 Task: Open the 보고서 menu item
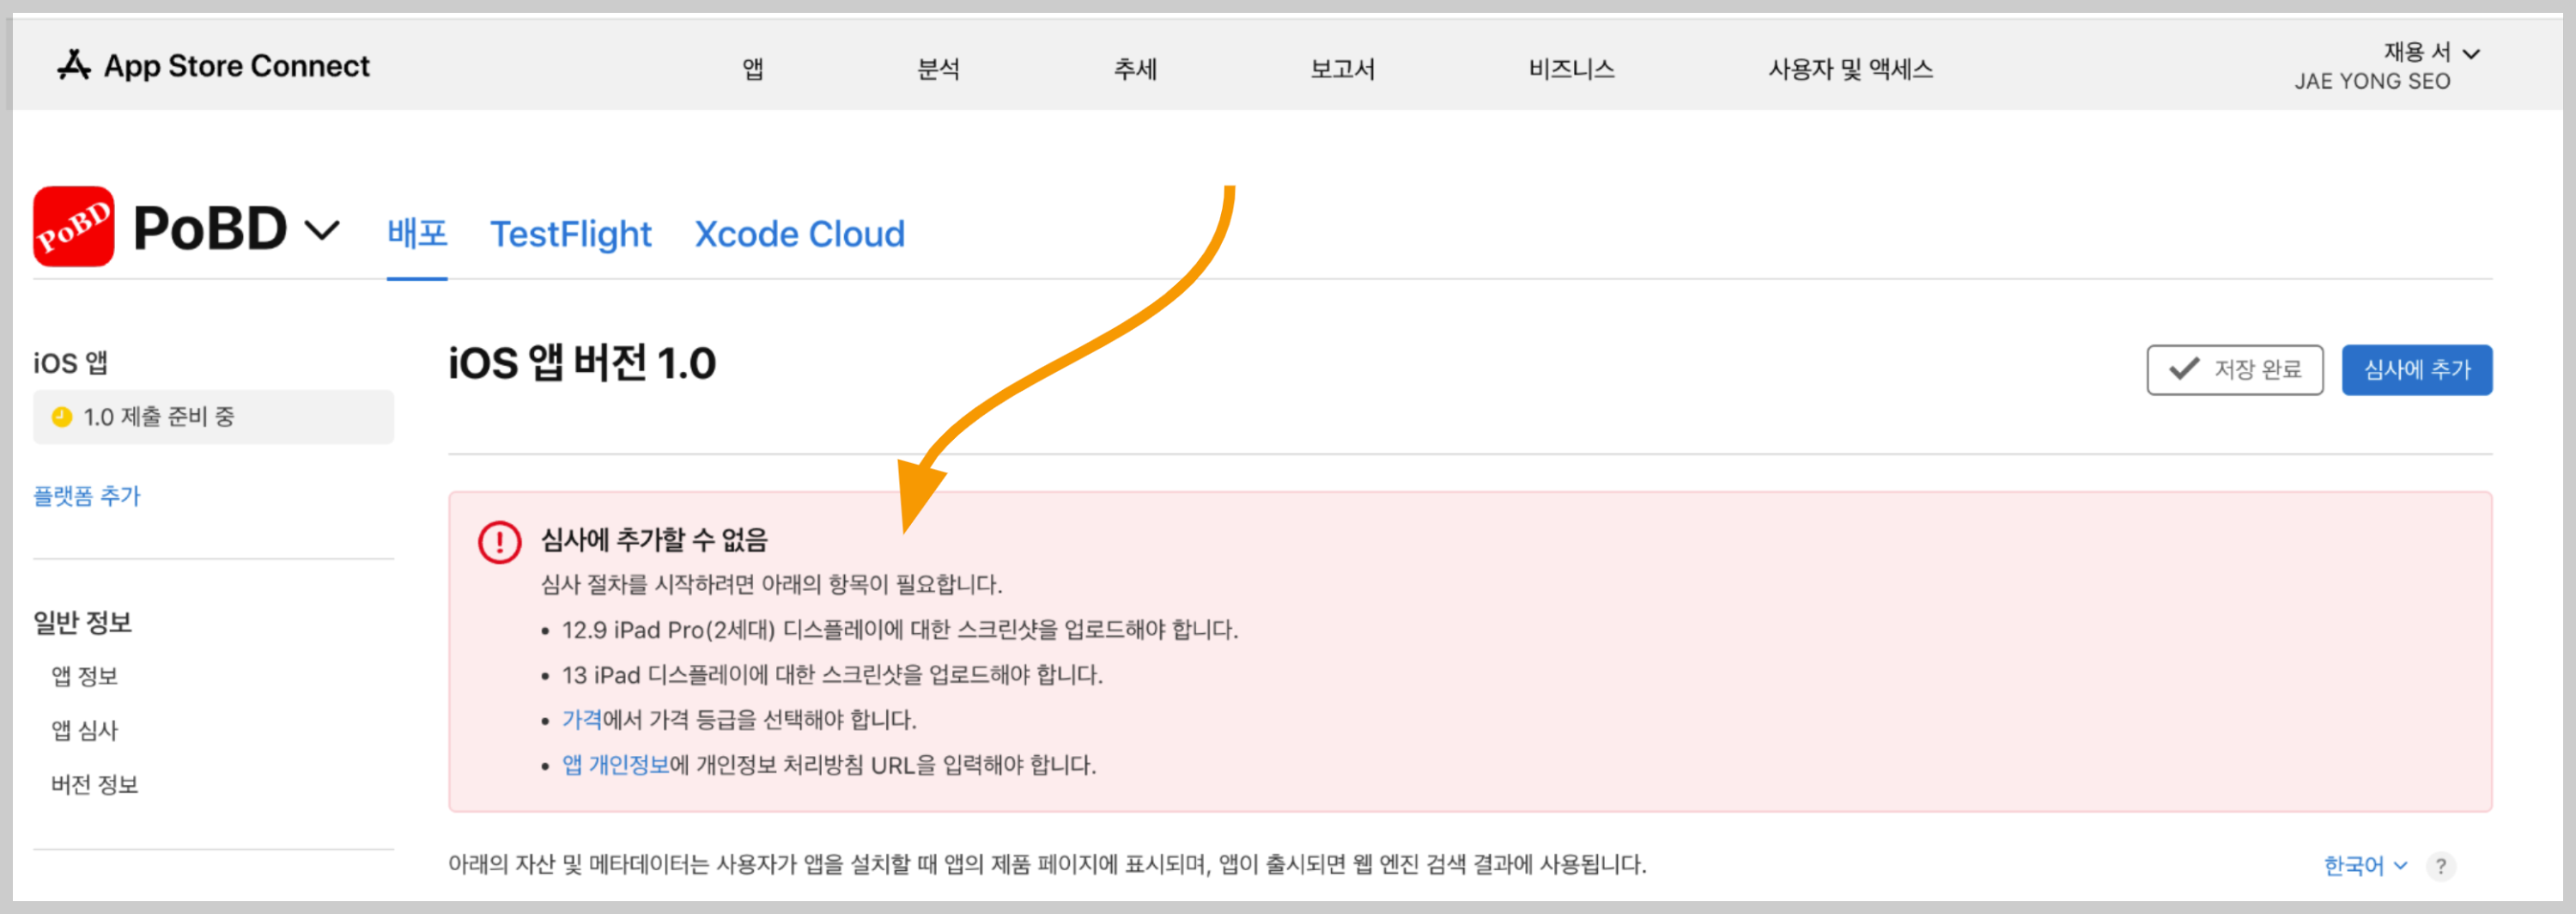click(1343, 69)
